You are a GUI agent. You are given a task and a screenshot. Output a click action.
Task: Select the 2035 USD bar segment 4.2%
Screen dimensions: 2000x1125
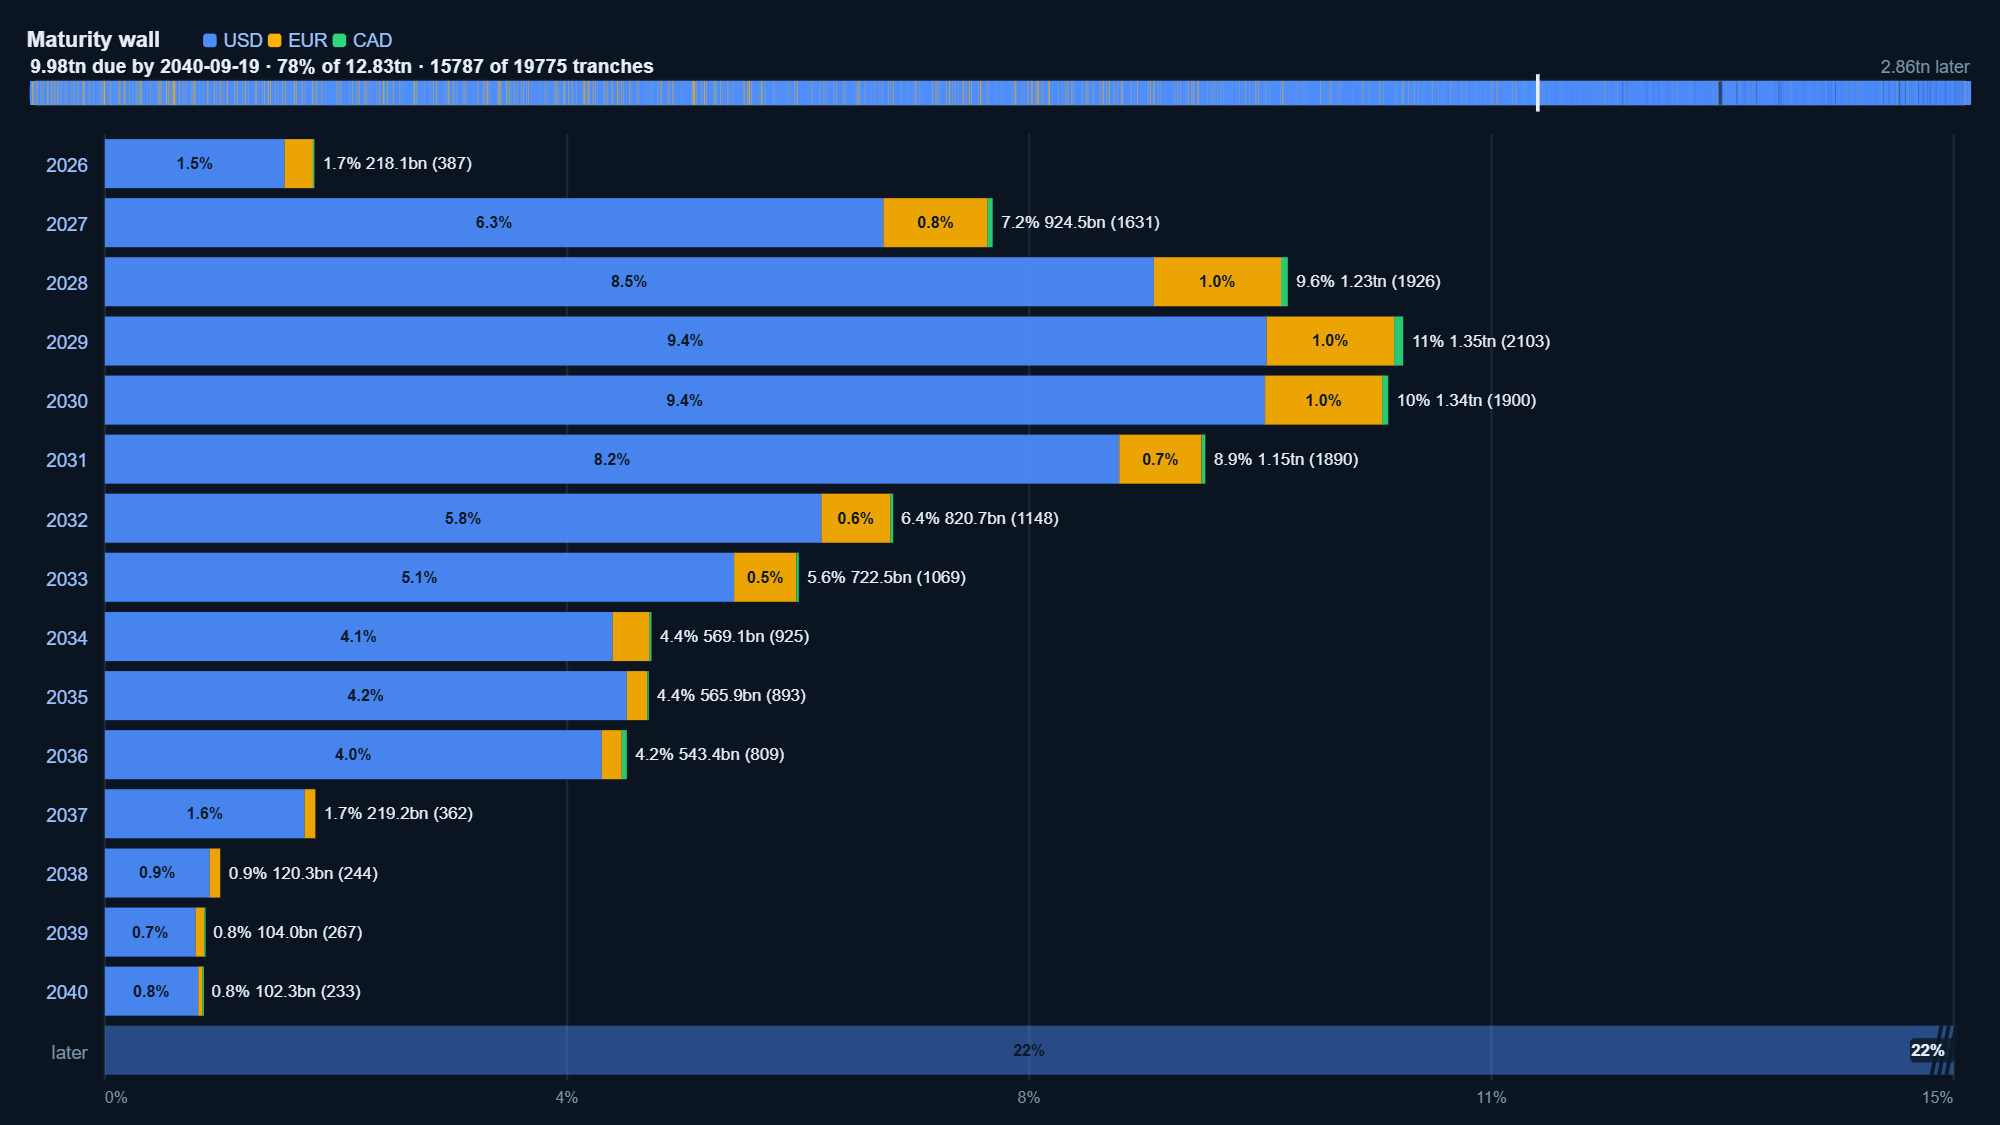click(x=366, y=695)
